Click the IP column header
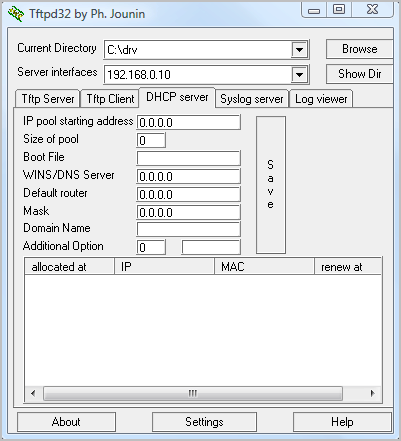Image resolution: width=401 pixels, height=441 pixels. click(164, 267)
